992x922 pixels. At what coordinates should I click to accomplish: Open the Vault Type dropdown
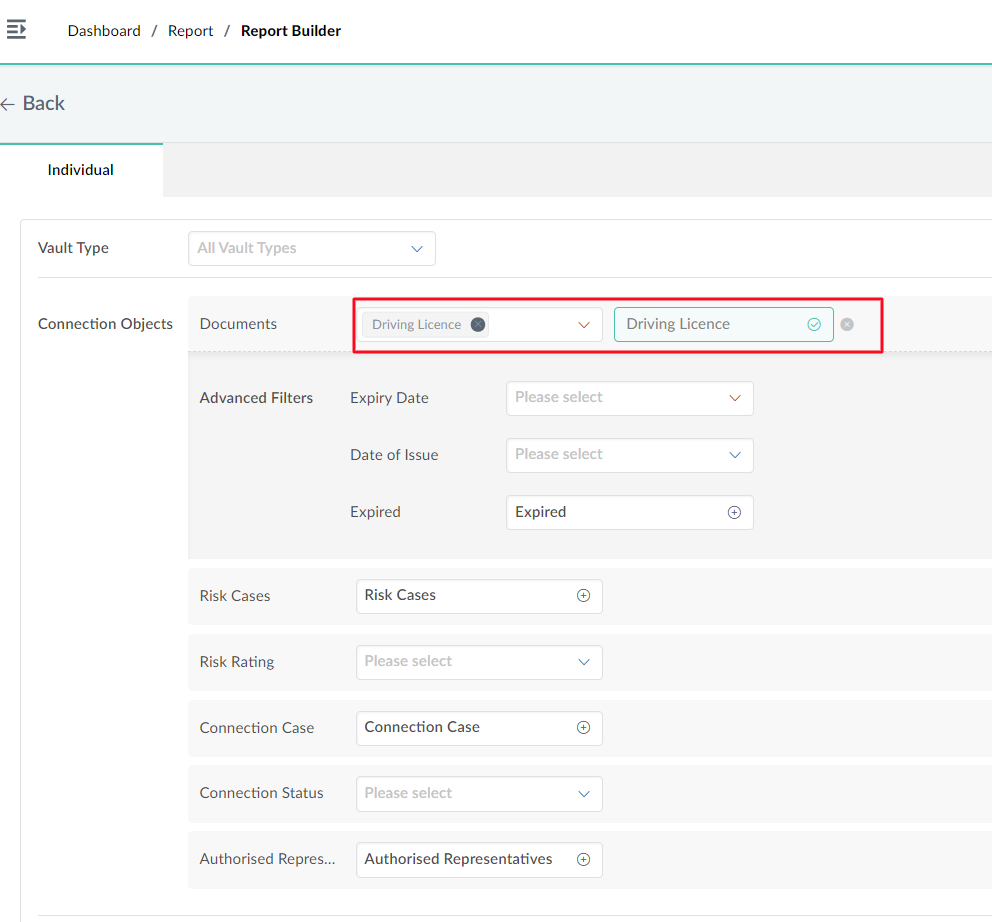coord(311,249)
